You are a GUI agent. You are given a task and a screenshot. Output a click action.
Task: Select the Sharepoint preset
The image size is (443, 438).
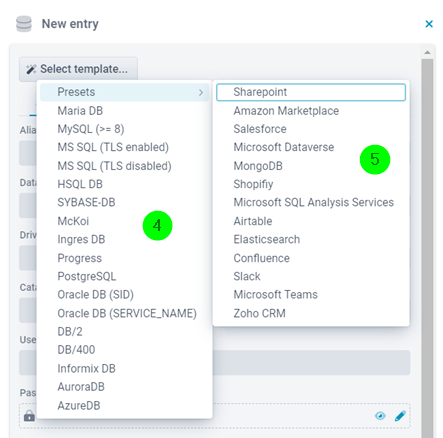tap(311, 92)
